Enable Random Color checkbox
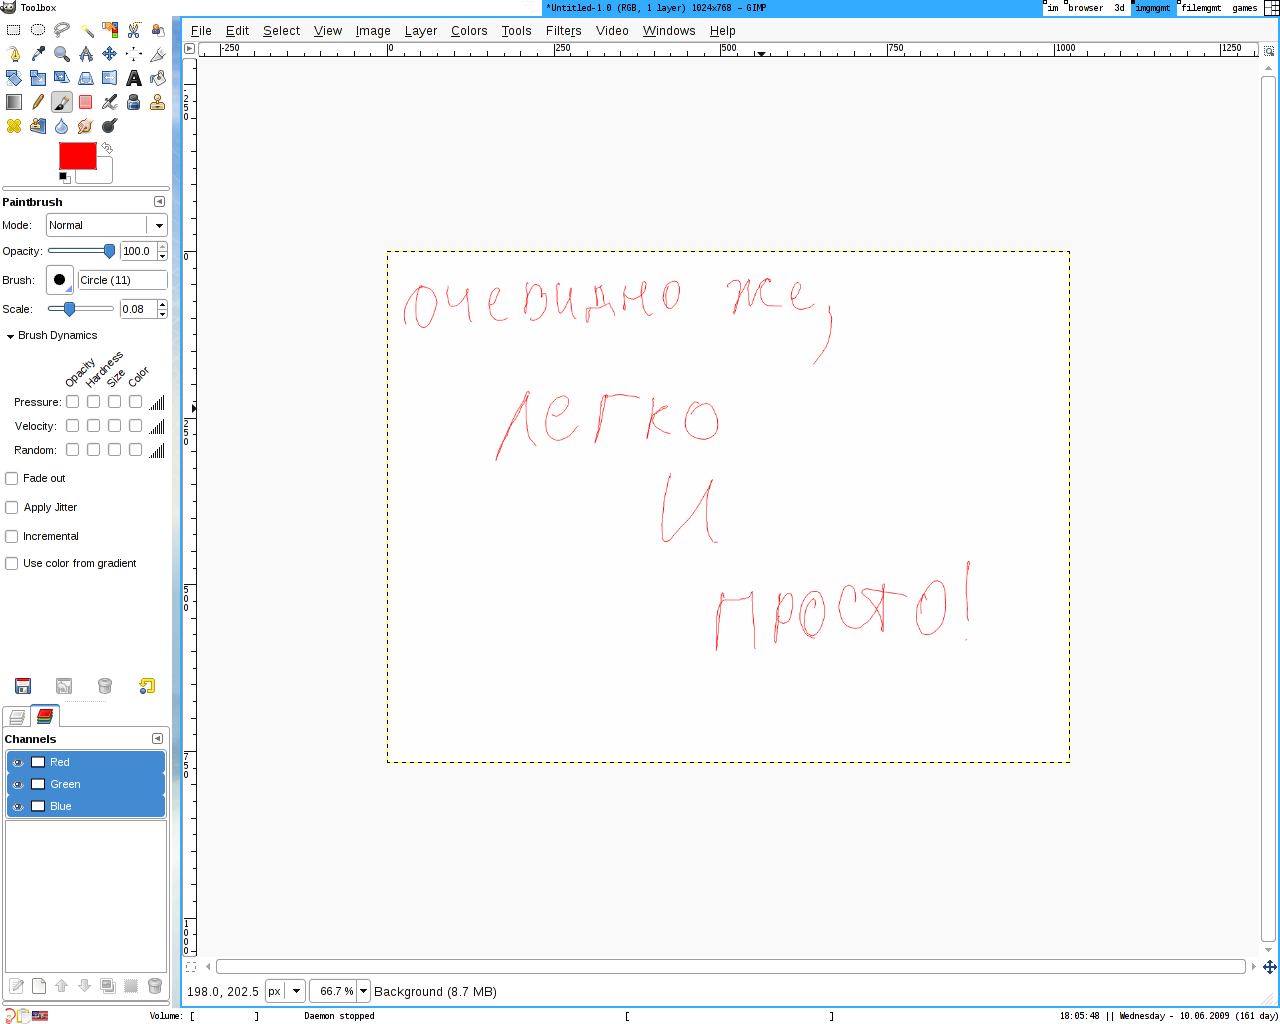The width and height of the screenshot is (1280, 1024). pyautogui.click(x=135, y=450)
